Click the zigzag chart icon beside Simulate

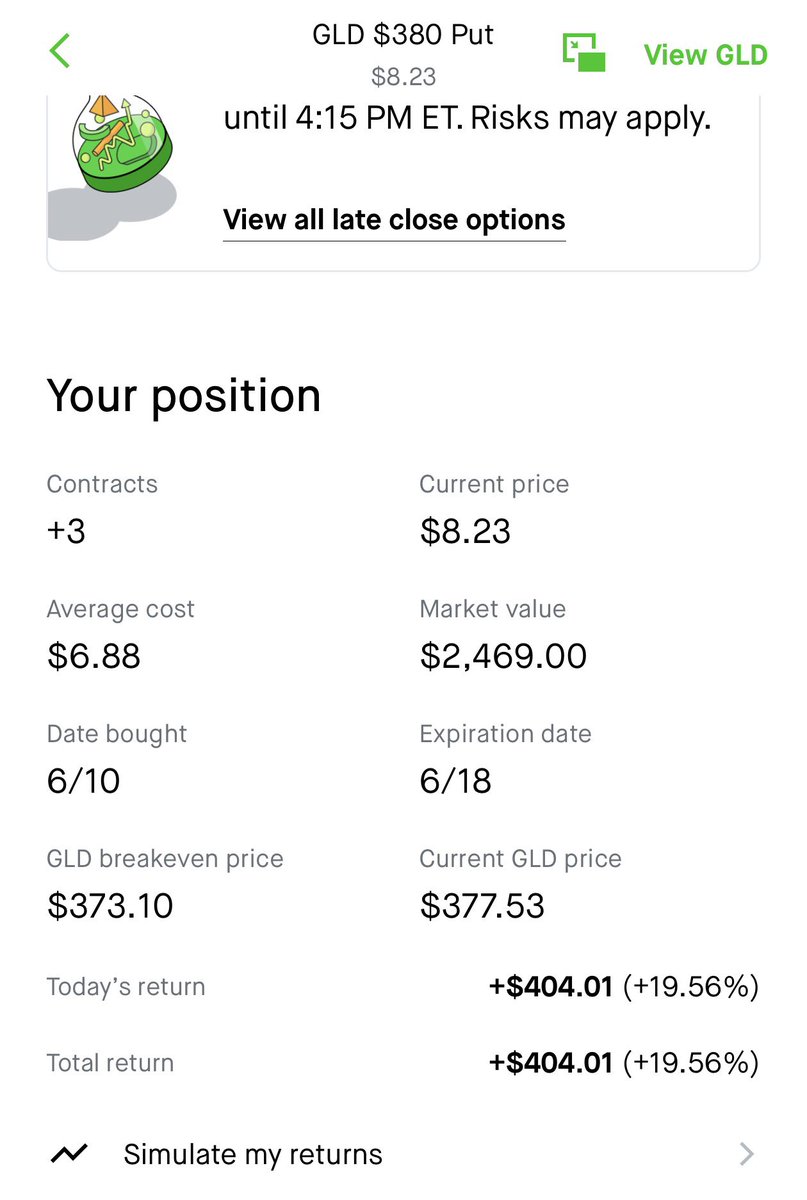70,1154
